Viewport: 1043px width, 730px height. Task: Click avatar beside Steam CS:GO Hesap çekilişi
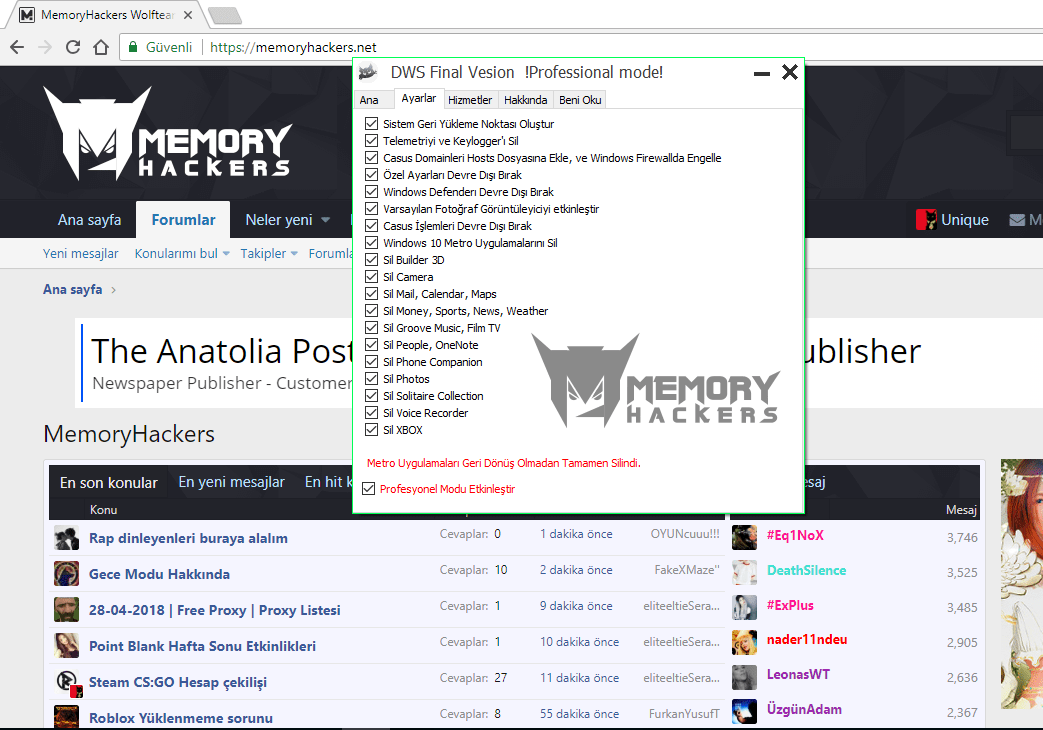67,681
